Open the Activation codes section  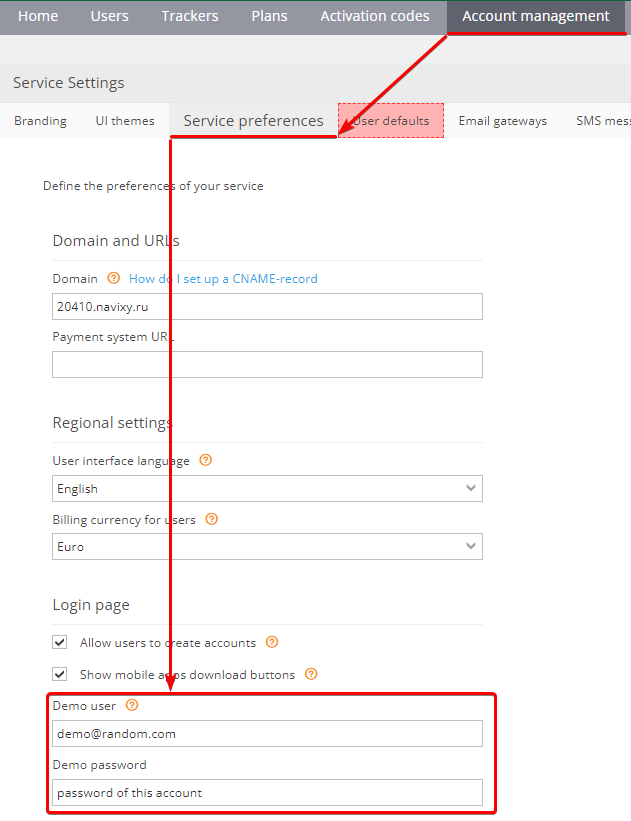pos(375,16)
